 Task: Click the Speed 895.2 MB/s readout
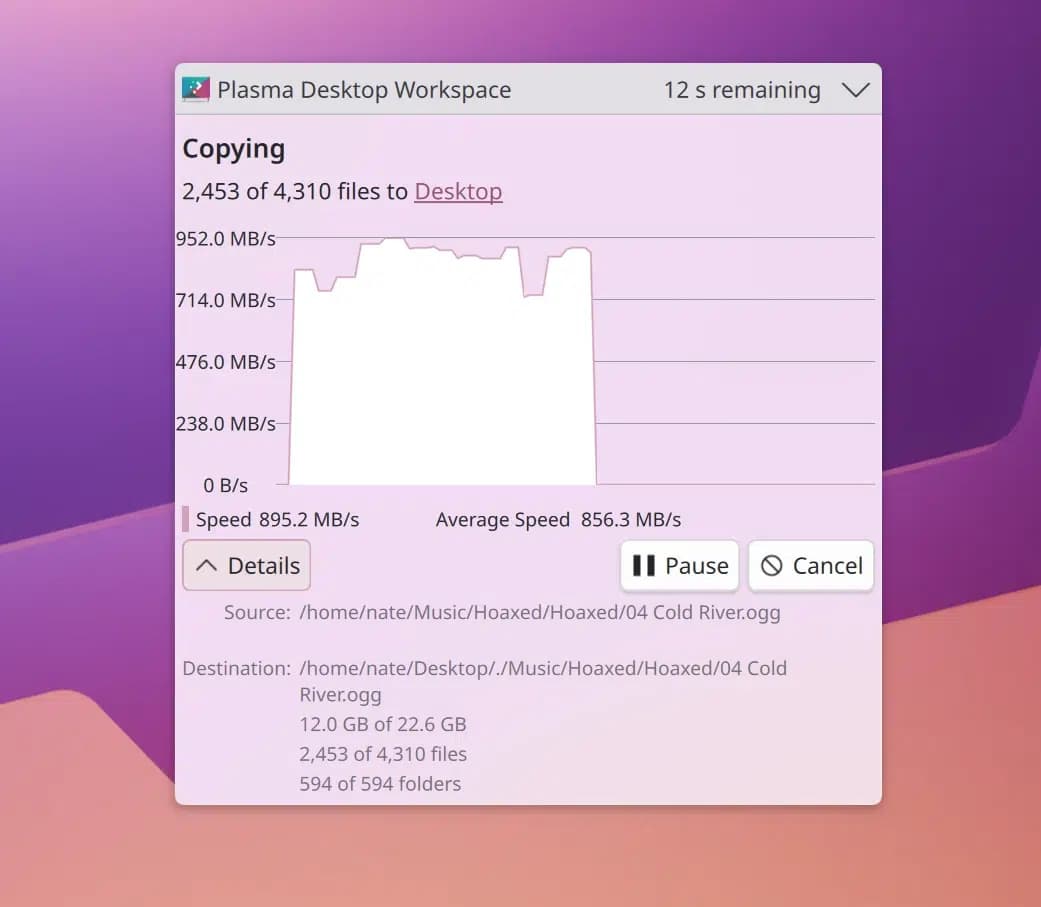[x=277, y=520]
